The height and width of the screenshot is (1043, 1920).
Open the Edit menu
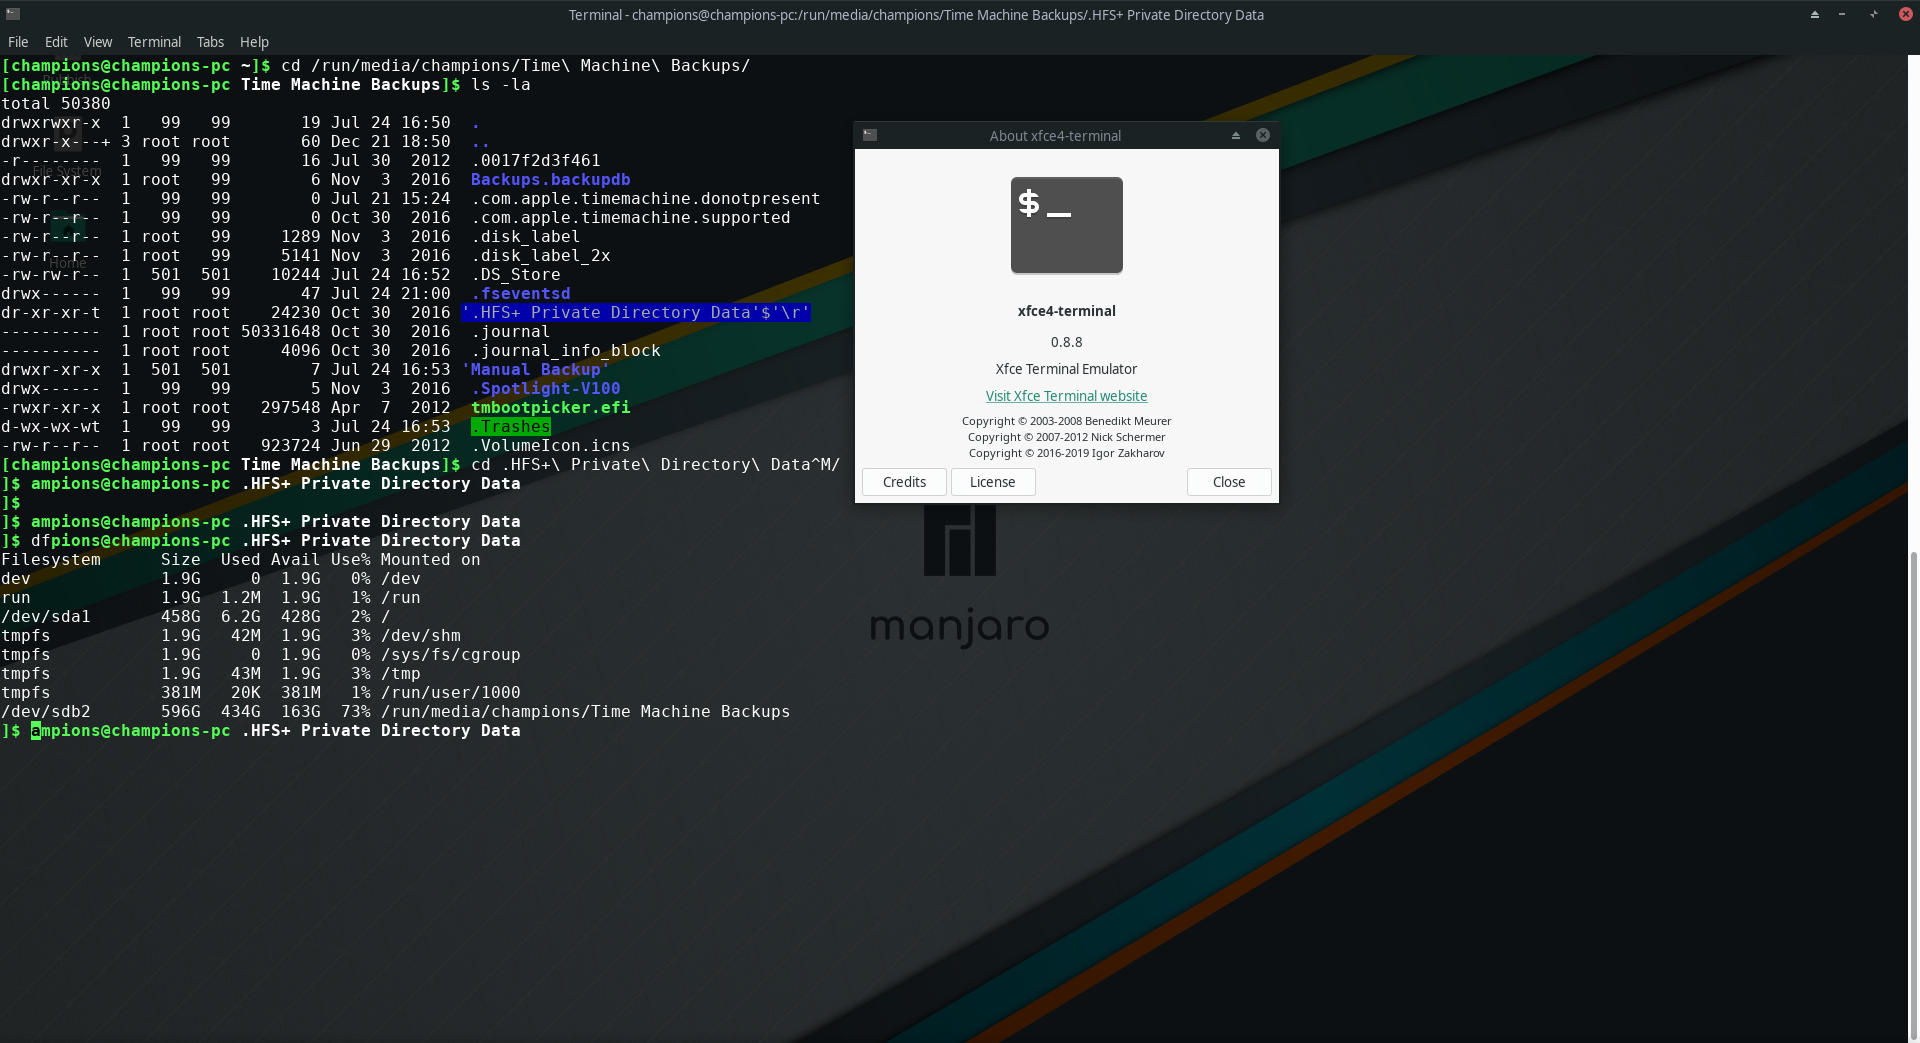point(56,42)
